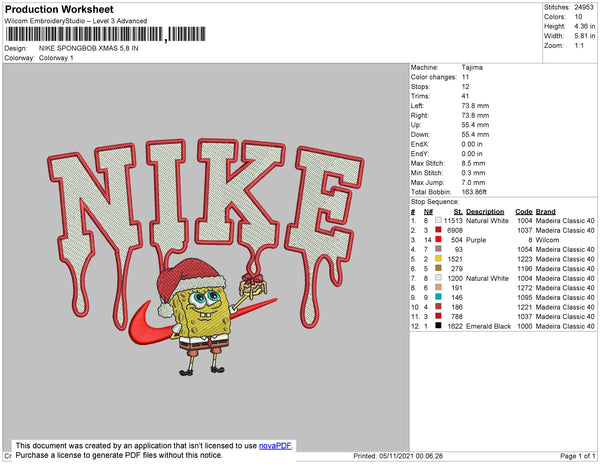
Task: Click the Total Bobbin value '163.86ft'
Action: click(x=474, y=192)
